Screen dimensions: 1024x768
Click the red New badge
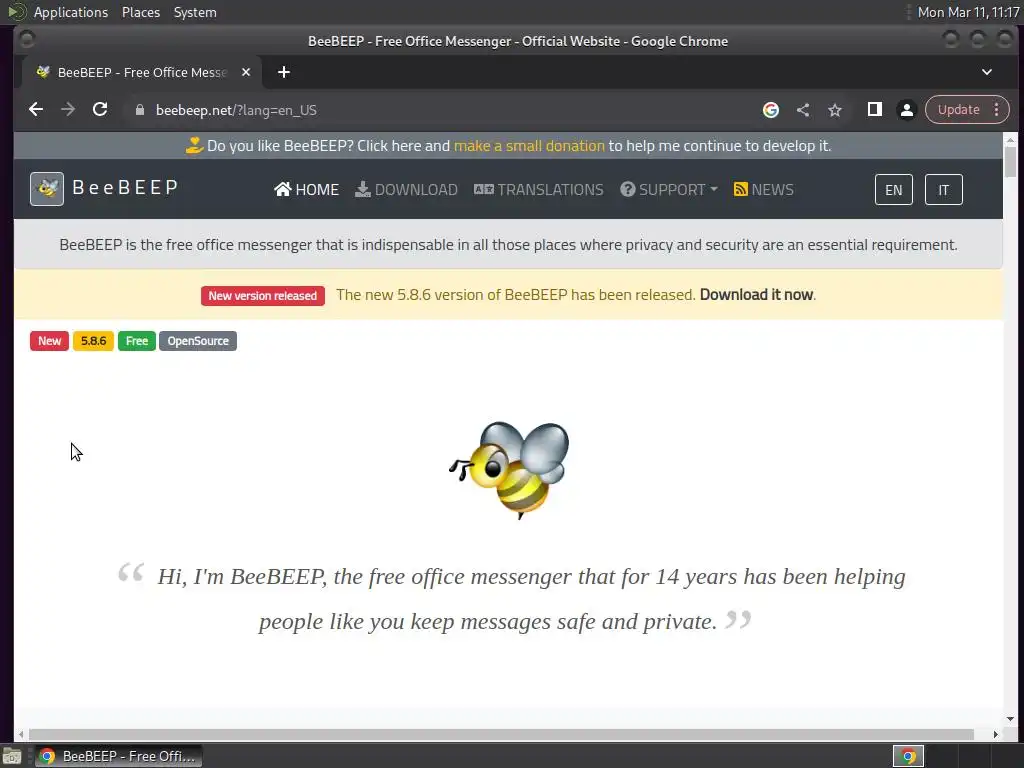(x=50, y=341)
